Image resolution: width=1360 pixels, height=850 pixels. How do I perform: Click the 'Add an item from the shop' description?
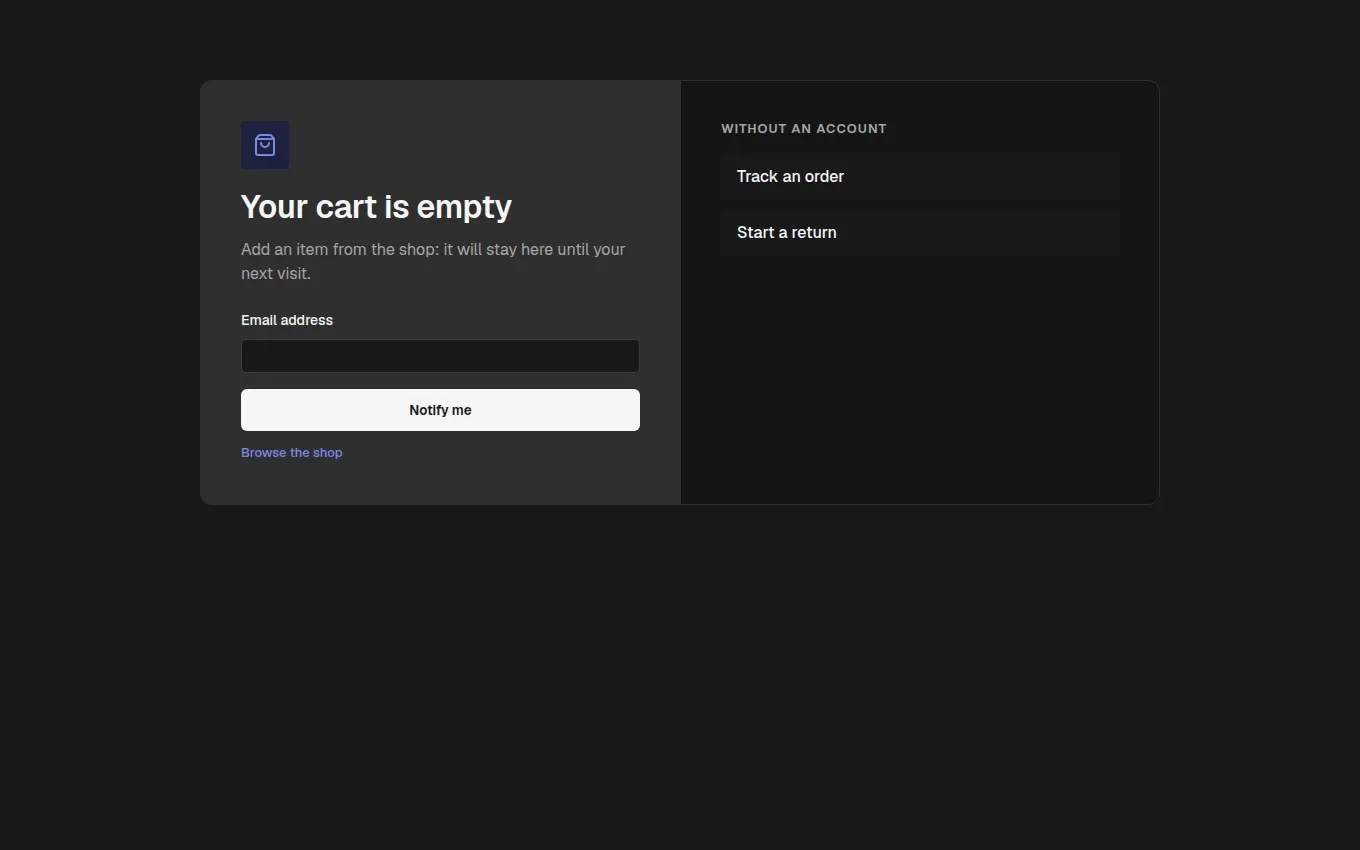coord(433,261)
